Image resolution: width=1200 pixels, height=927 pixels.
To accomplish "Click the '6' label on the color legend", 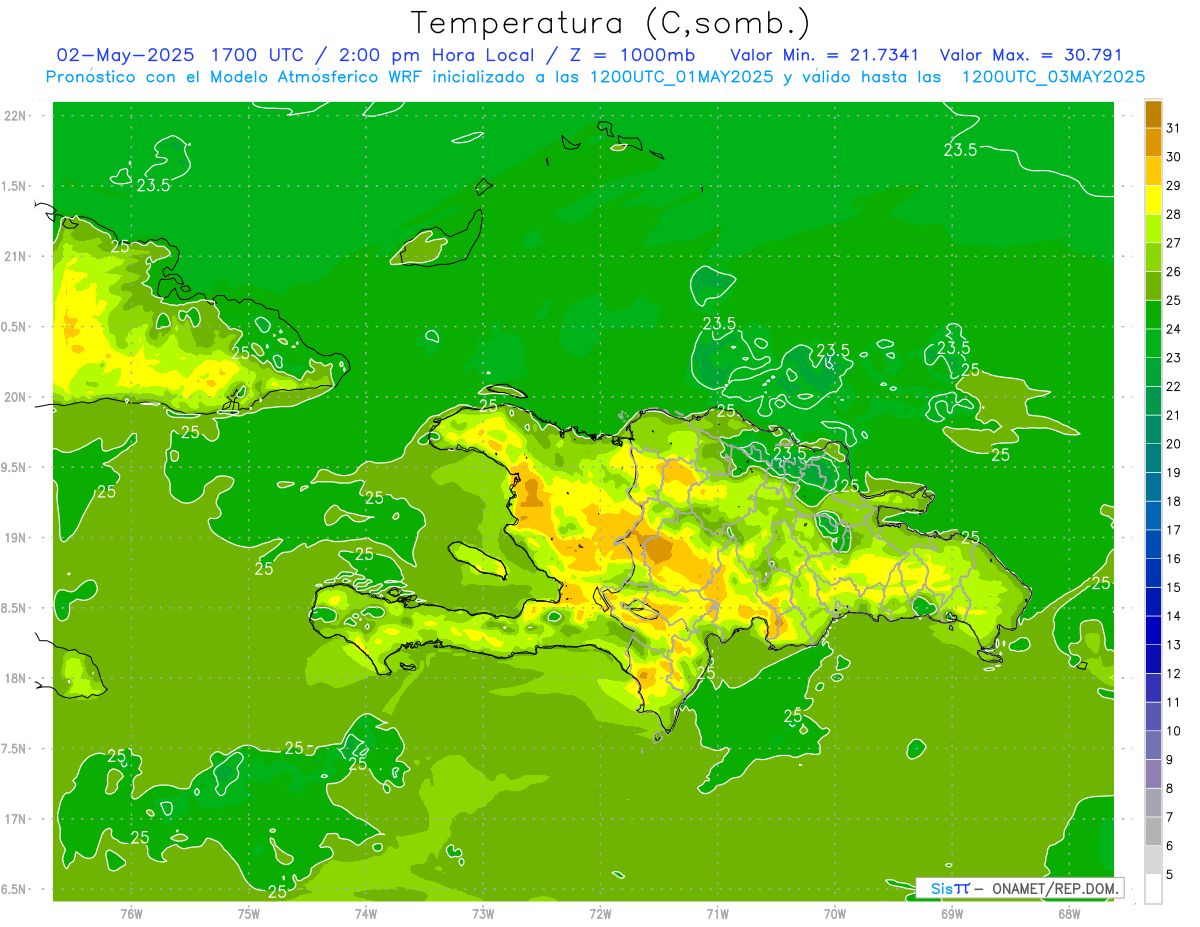I will [1170, 846].
